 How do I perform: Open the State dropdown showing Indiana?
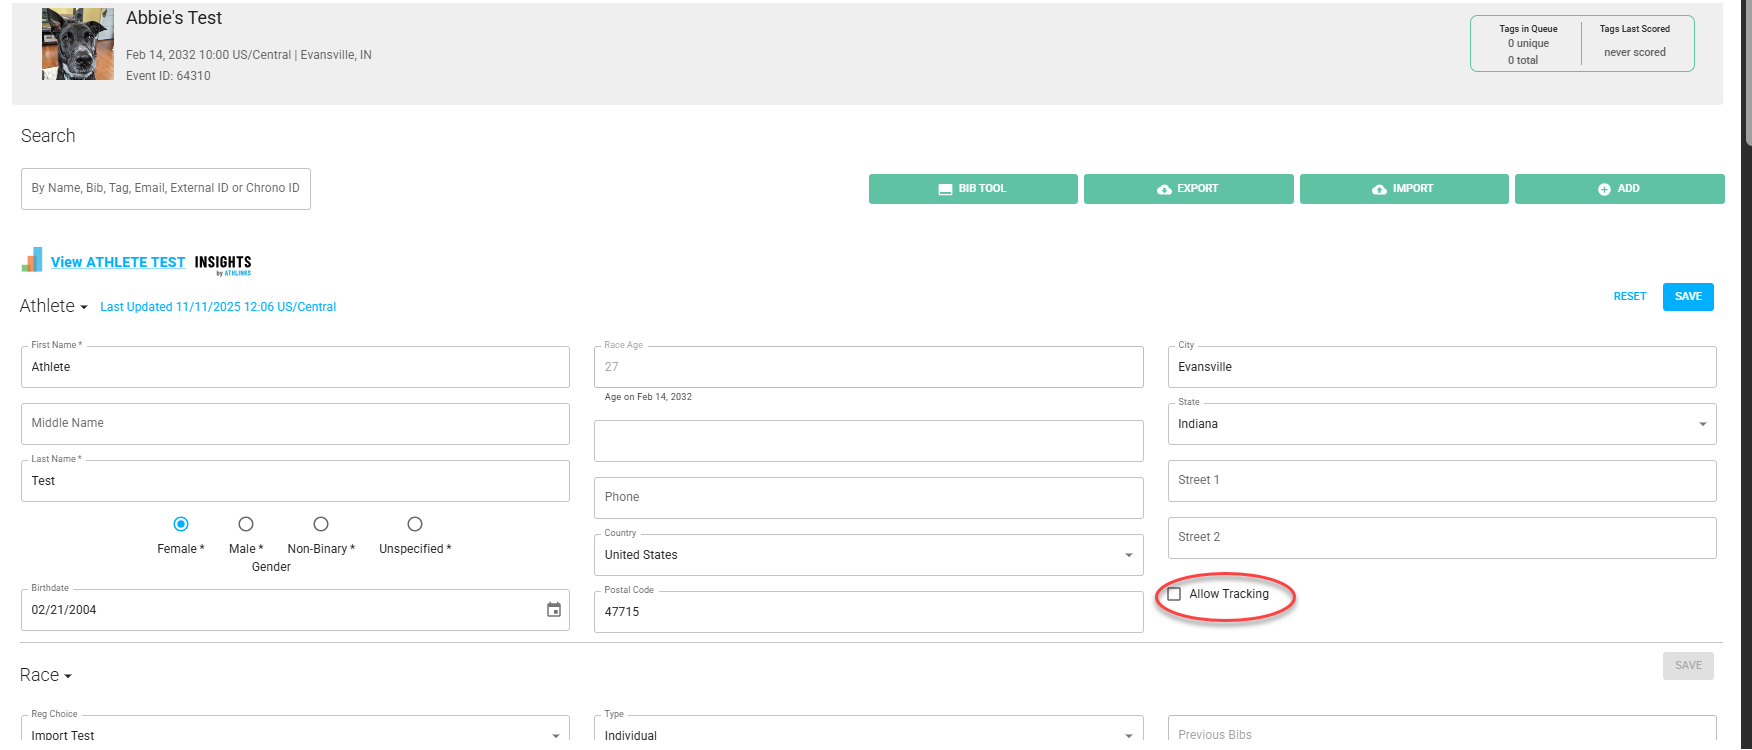tap(1441, 424)
